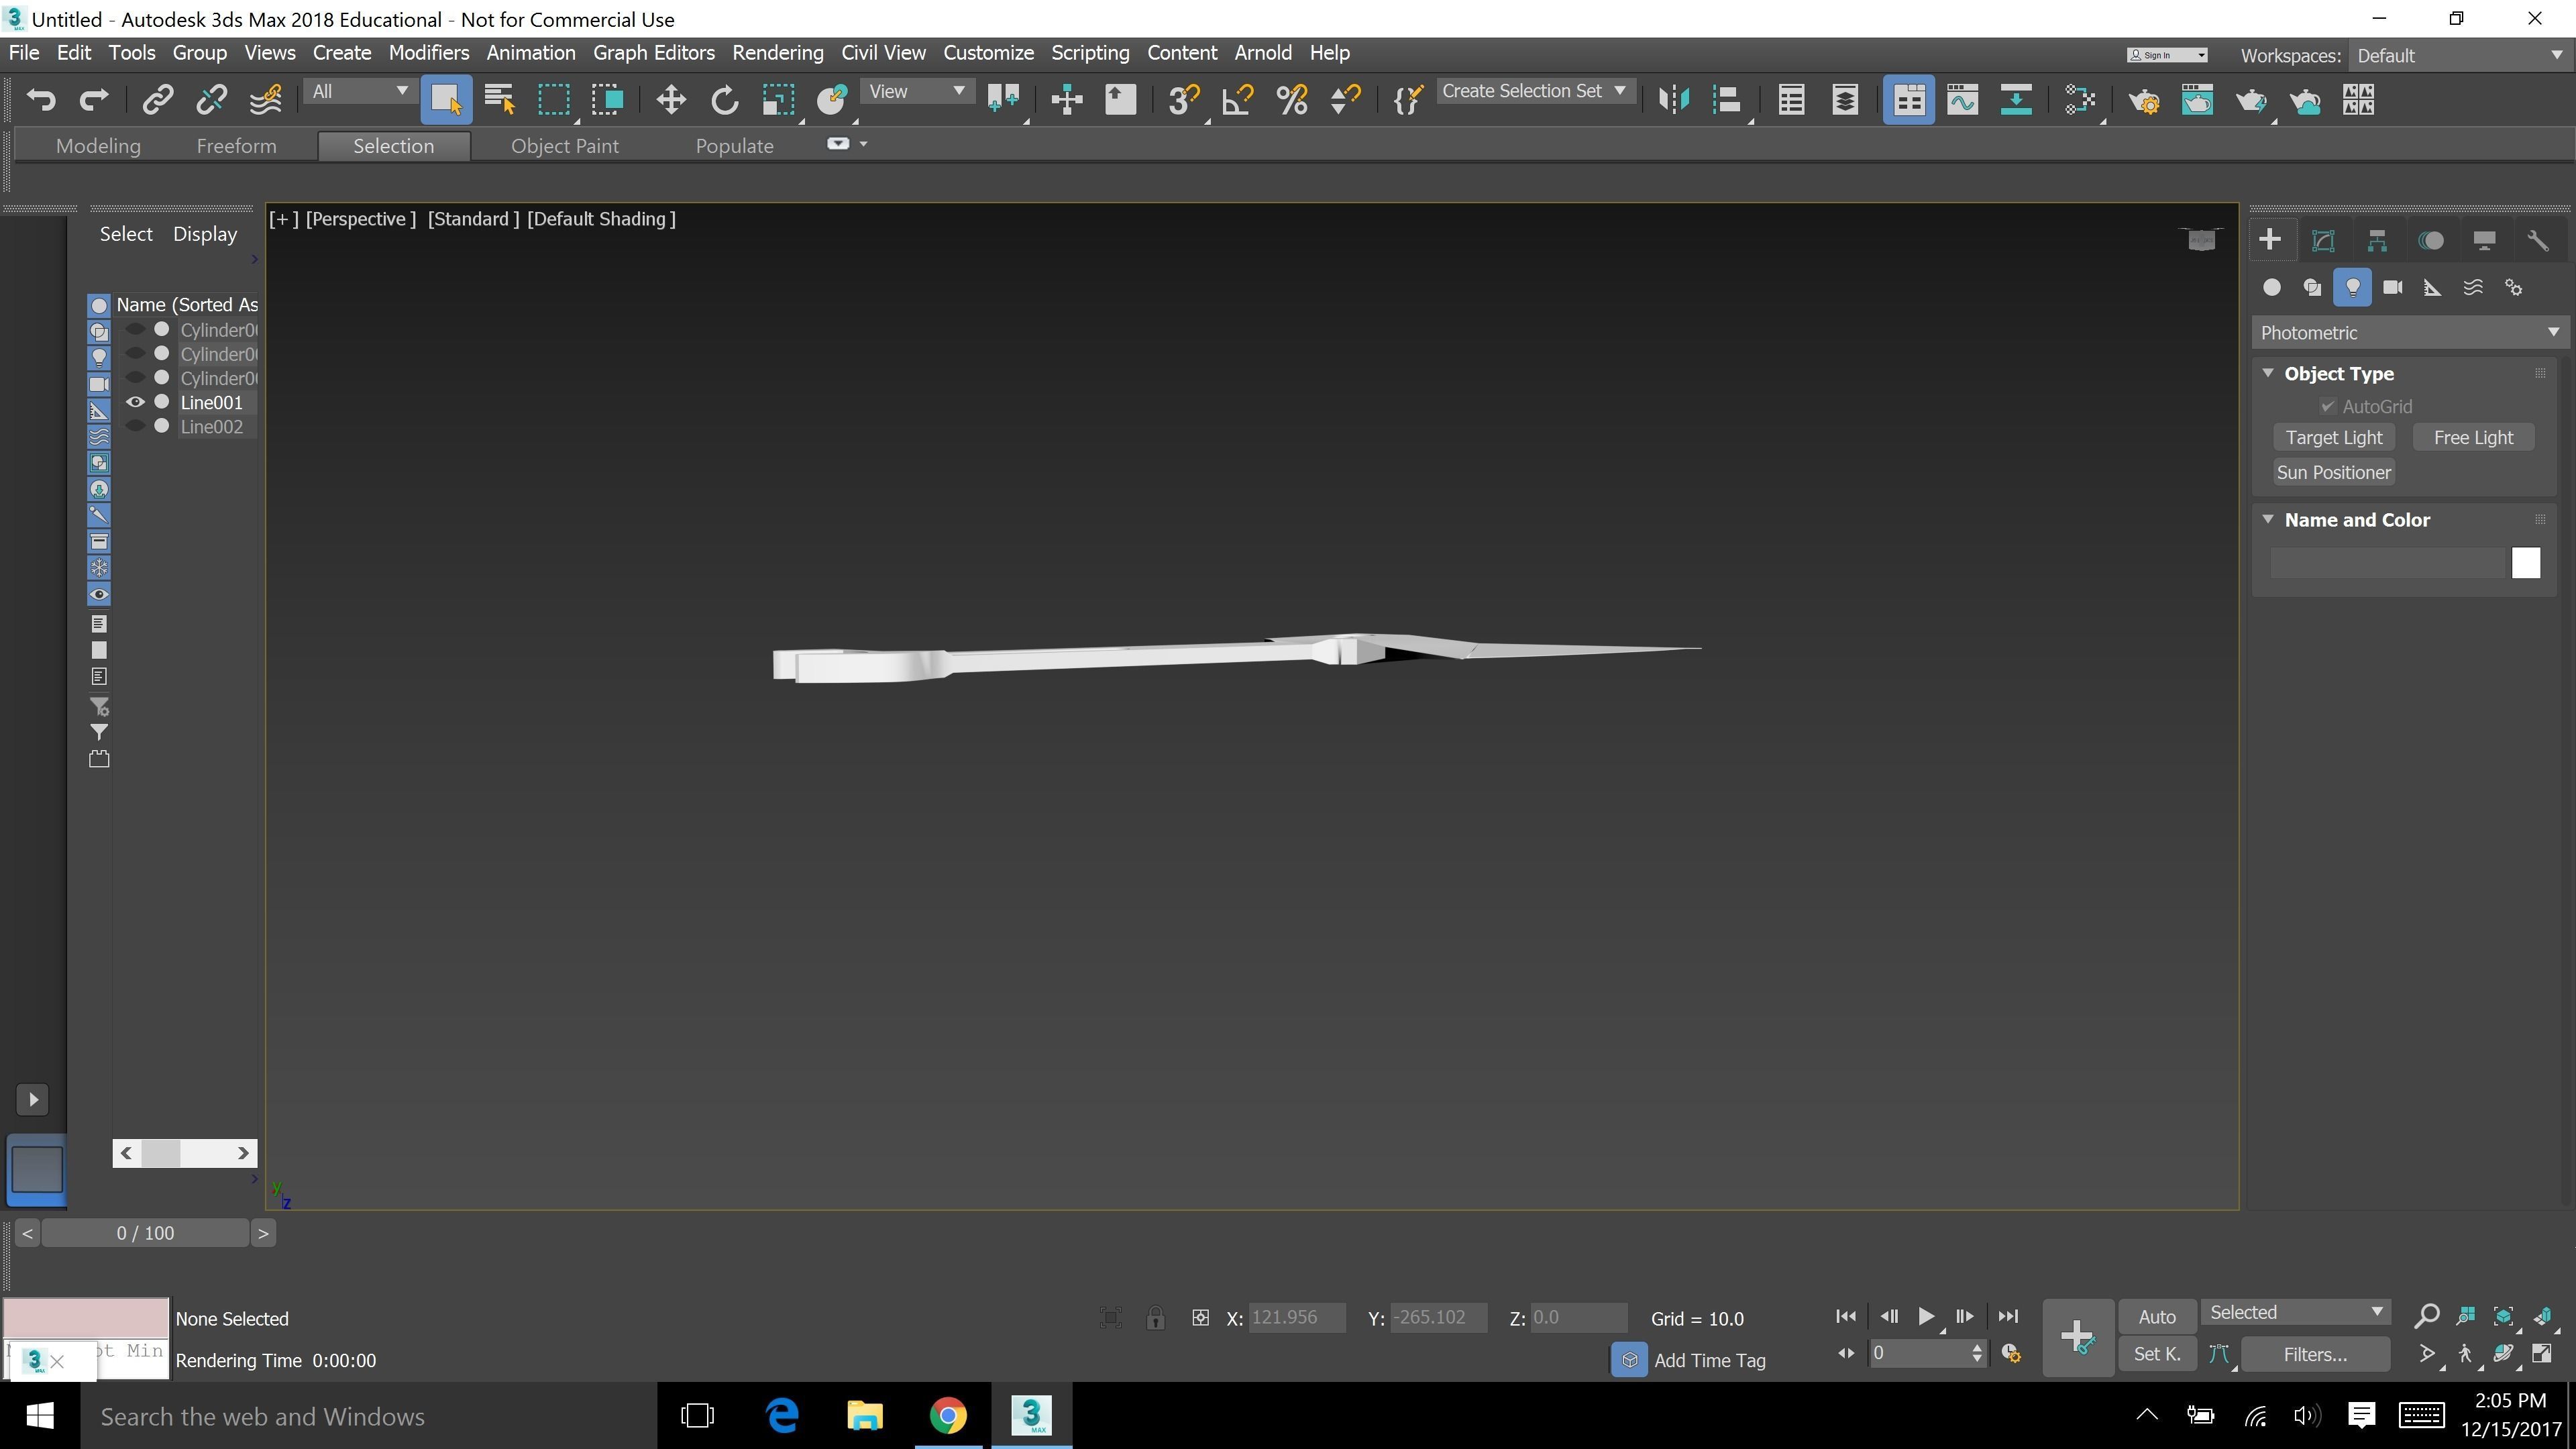Activate the Select Object tool

[446, 99]
